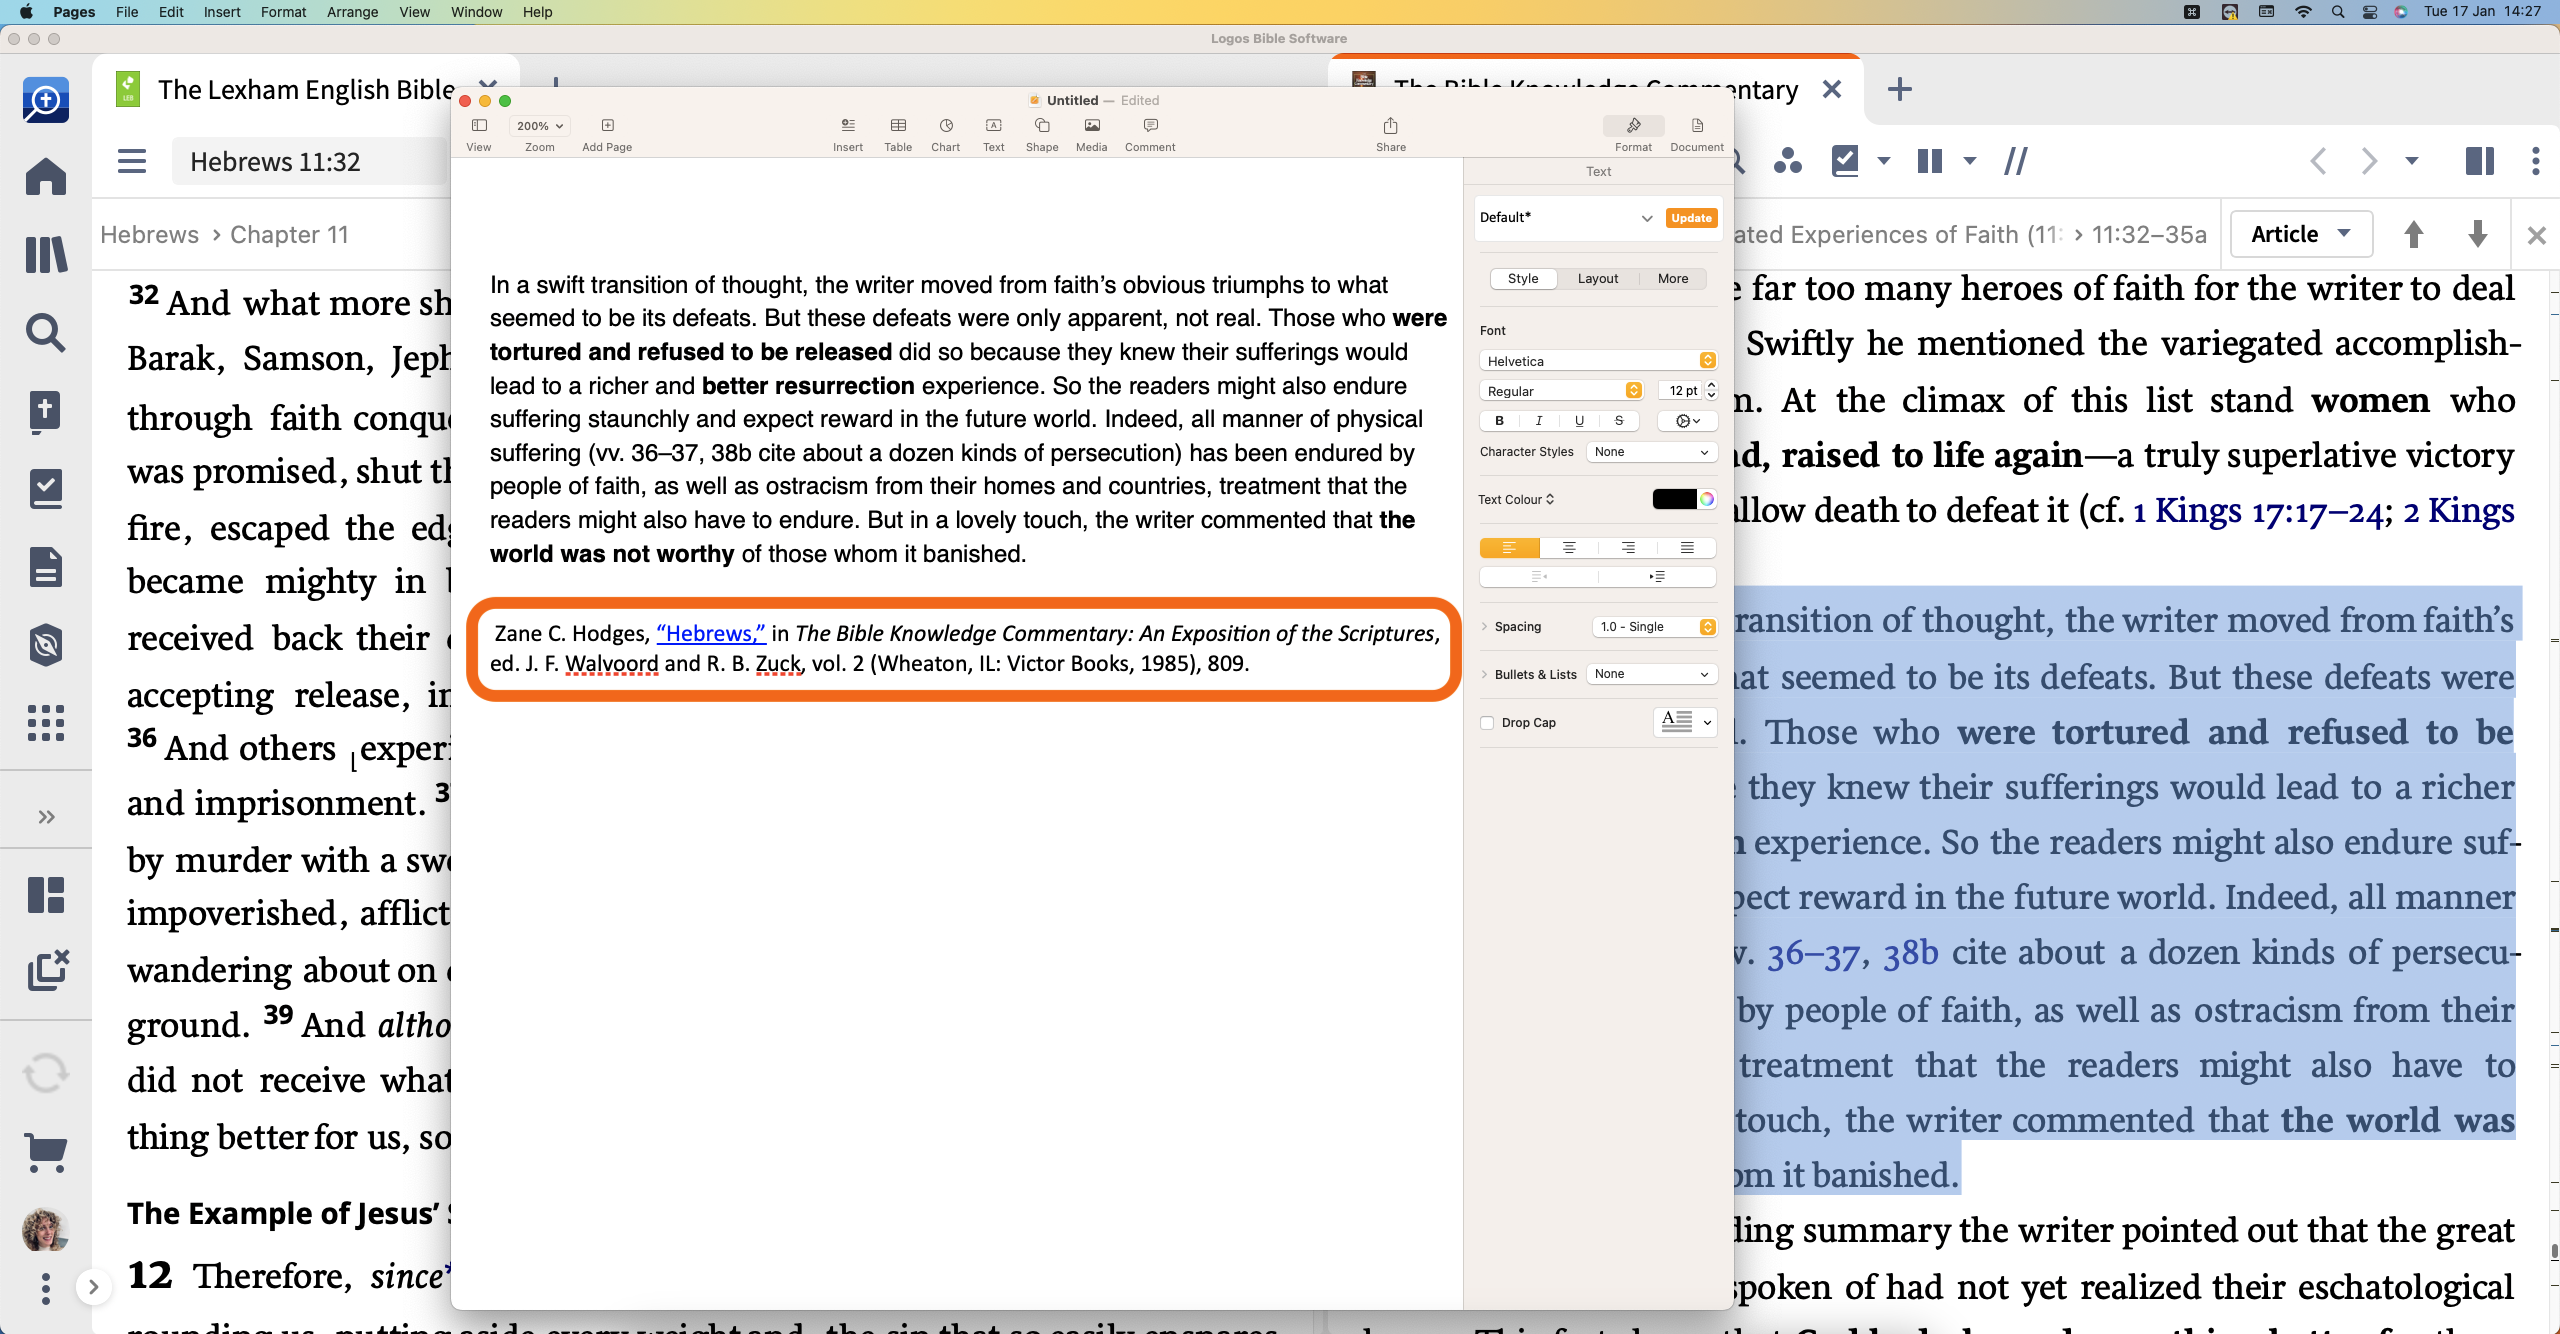The width and height of the screenshot is (2560, 1334).
Task: Click the Search magnifier in Logos sidebar
Action: (x=46, y=332)
